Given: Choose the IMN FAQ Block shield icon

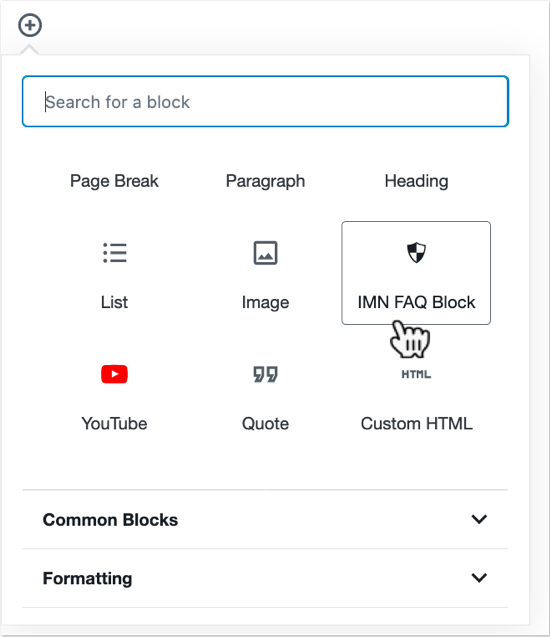Looking at the screenshot, I should click(416, 252).
